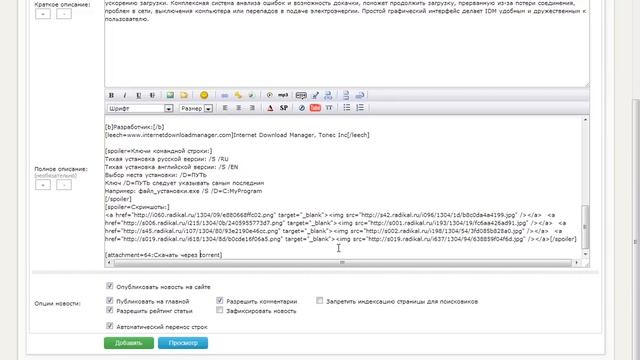Click the '[leech=www.internetdownloadmanager.com]' line
640x360 pixels.
coord(237,135)
